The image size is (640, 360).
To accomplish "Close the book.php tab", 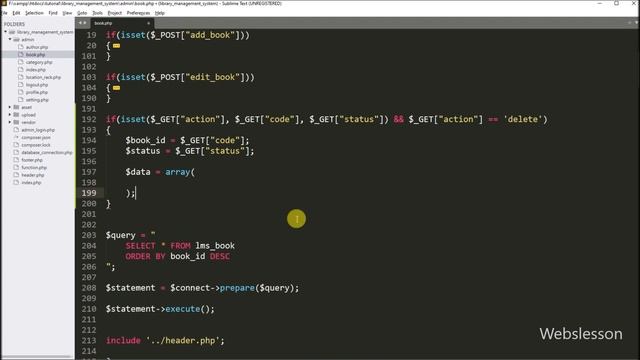I will point(148,23).
